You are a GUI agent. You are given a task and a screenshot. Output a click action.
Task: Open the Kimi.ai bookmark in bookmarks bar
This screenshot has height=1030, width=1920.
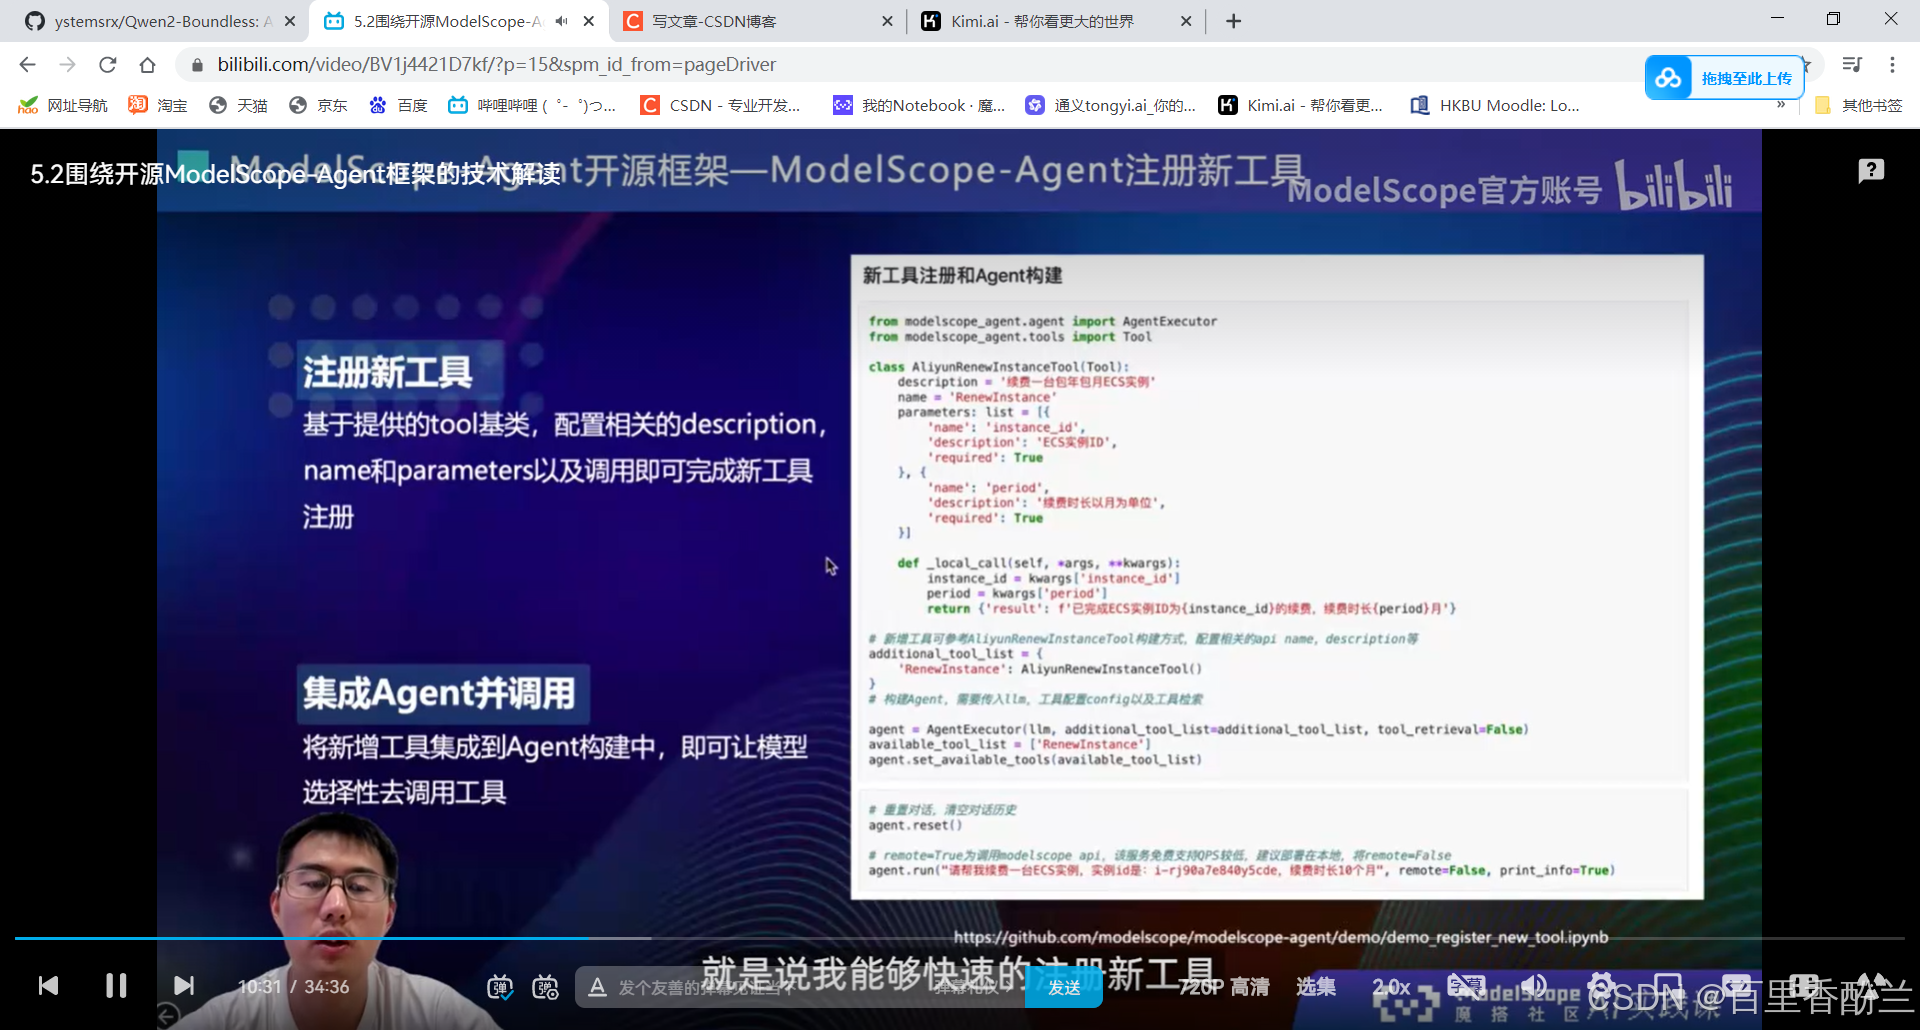click(x=1300, y=105)
